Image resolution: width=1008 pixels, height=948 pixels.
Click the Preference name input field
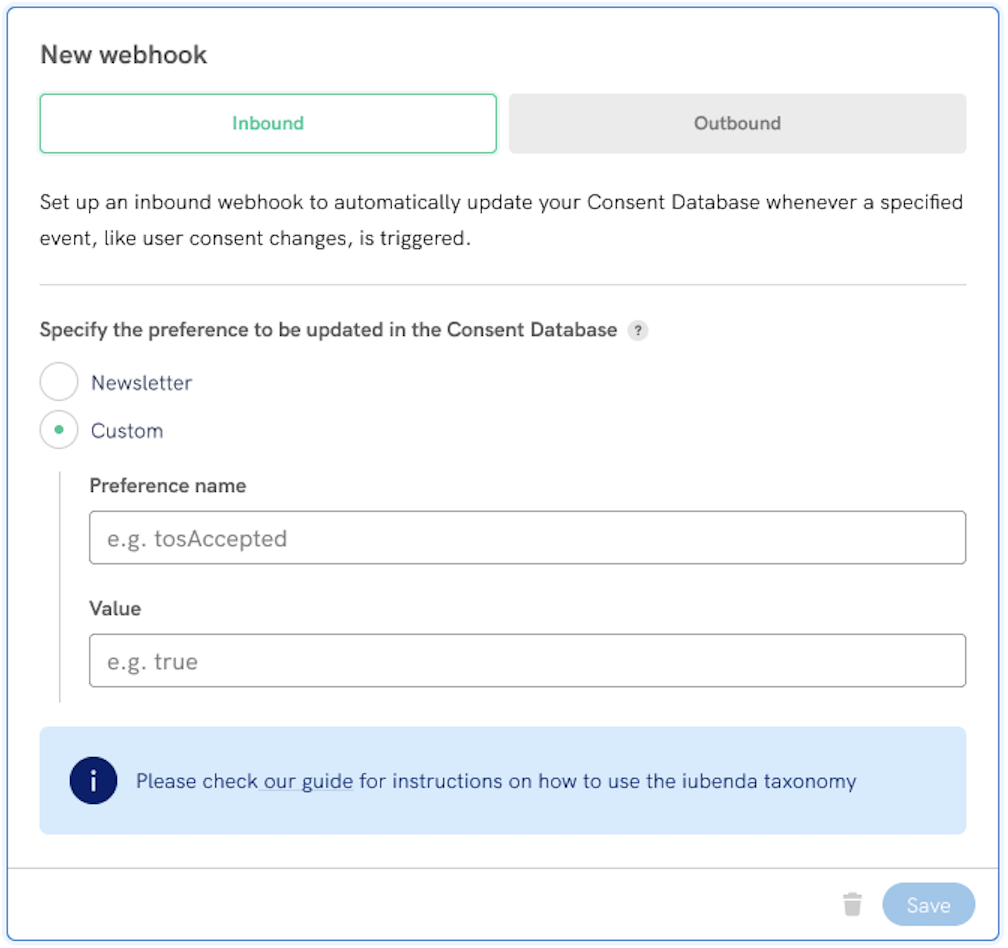[527, 538]
